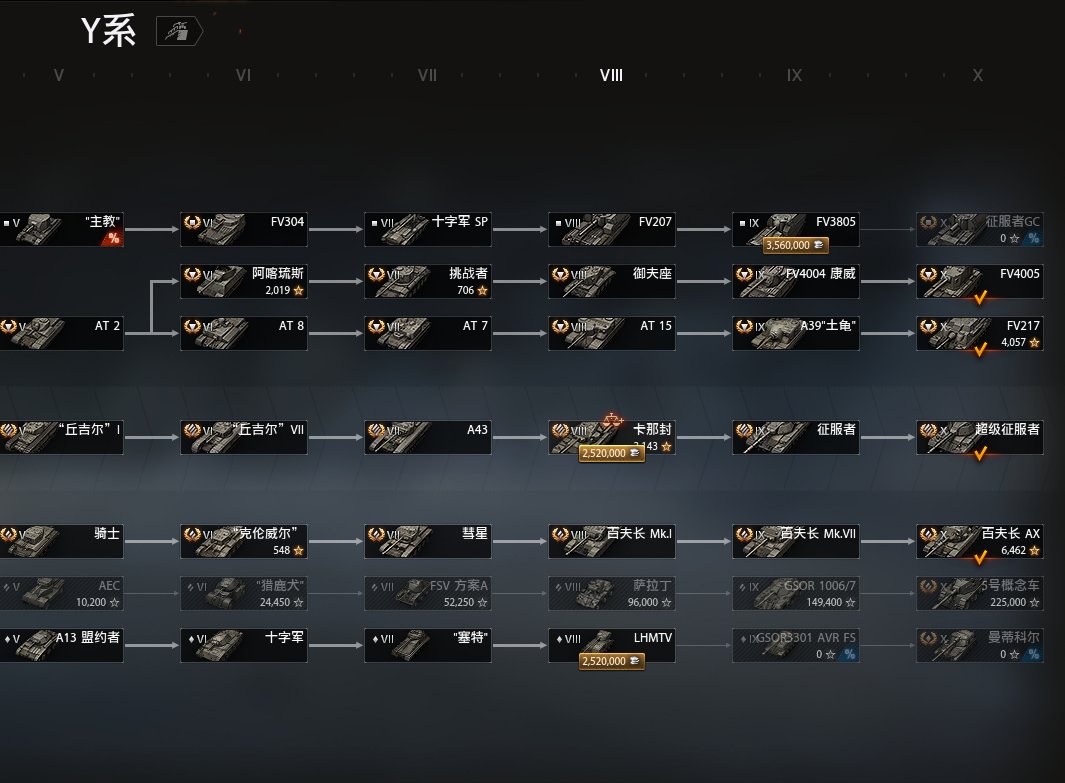Open the AT 15 tank node

click(612, 333)
